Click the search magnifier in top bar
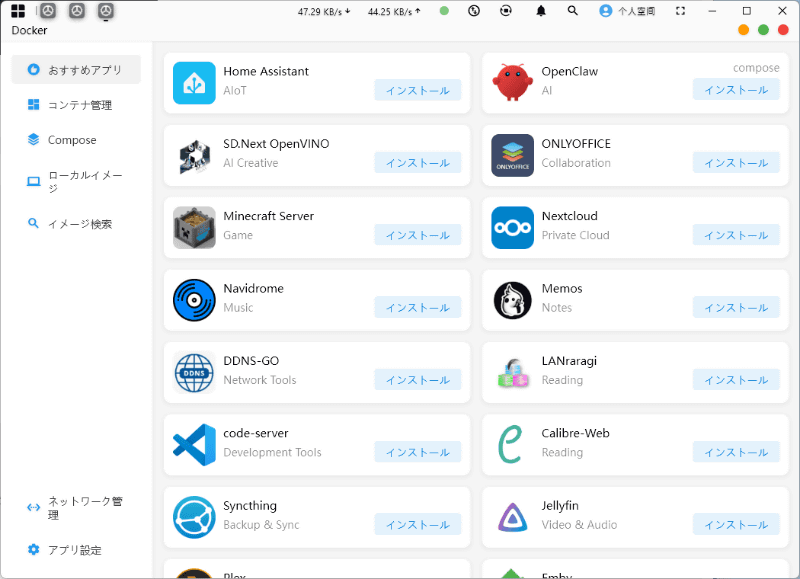The width and height of the screenshot is (800, 579). [x=572, y=11]
